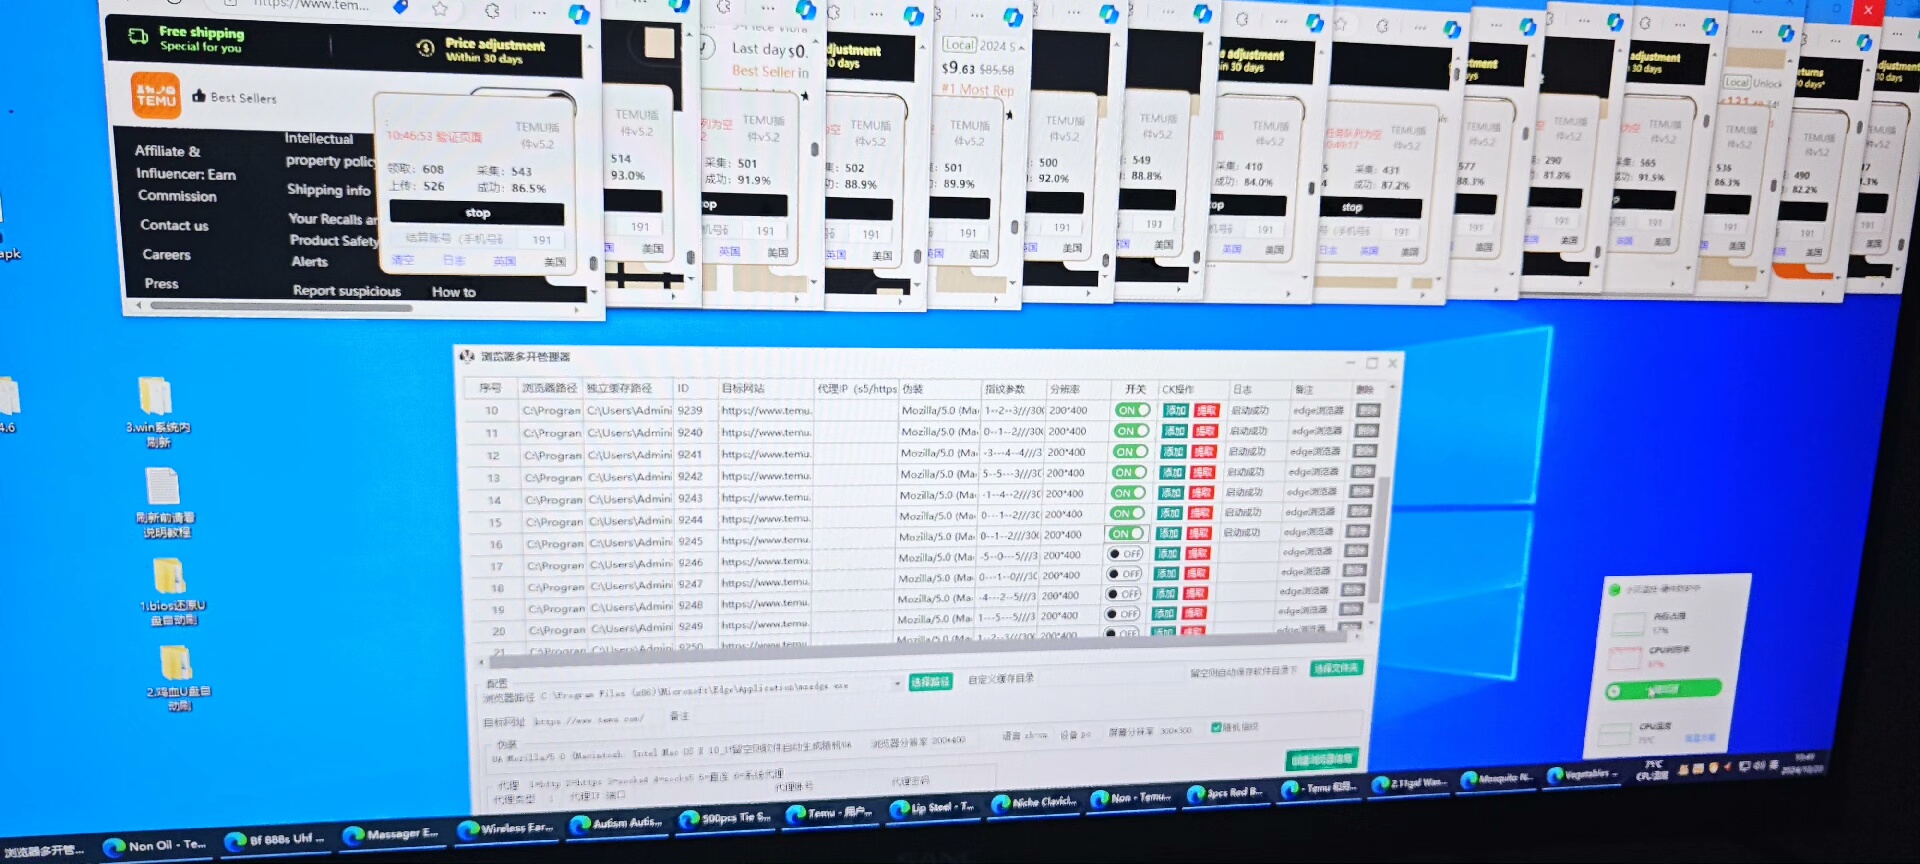Click the 目标网站 column header
Image resolution: width=1920 pixels, height=864 pixels.
(743, 388)
